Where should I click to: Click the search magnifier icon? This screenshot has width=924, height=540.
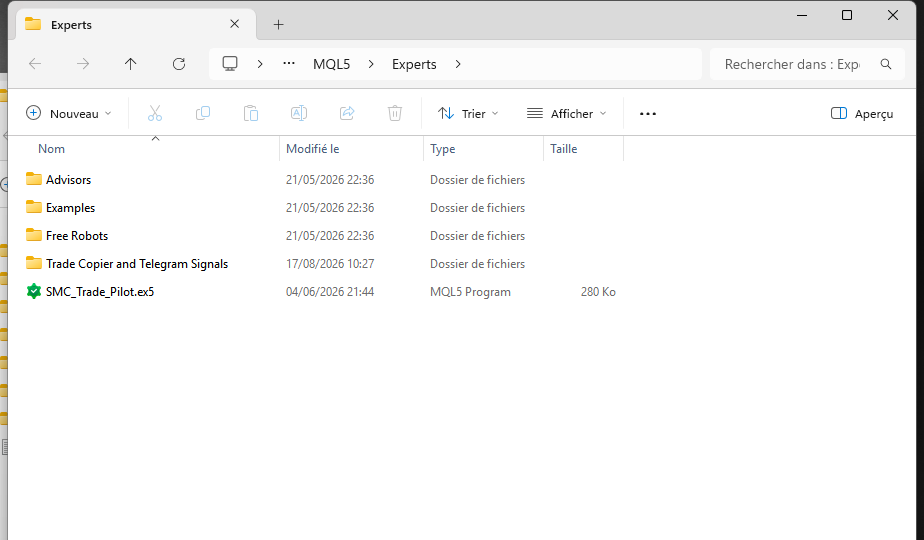(886, 64)
